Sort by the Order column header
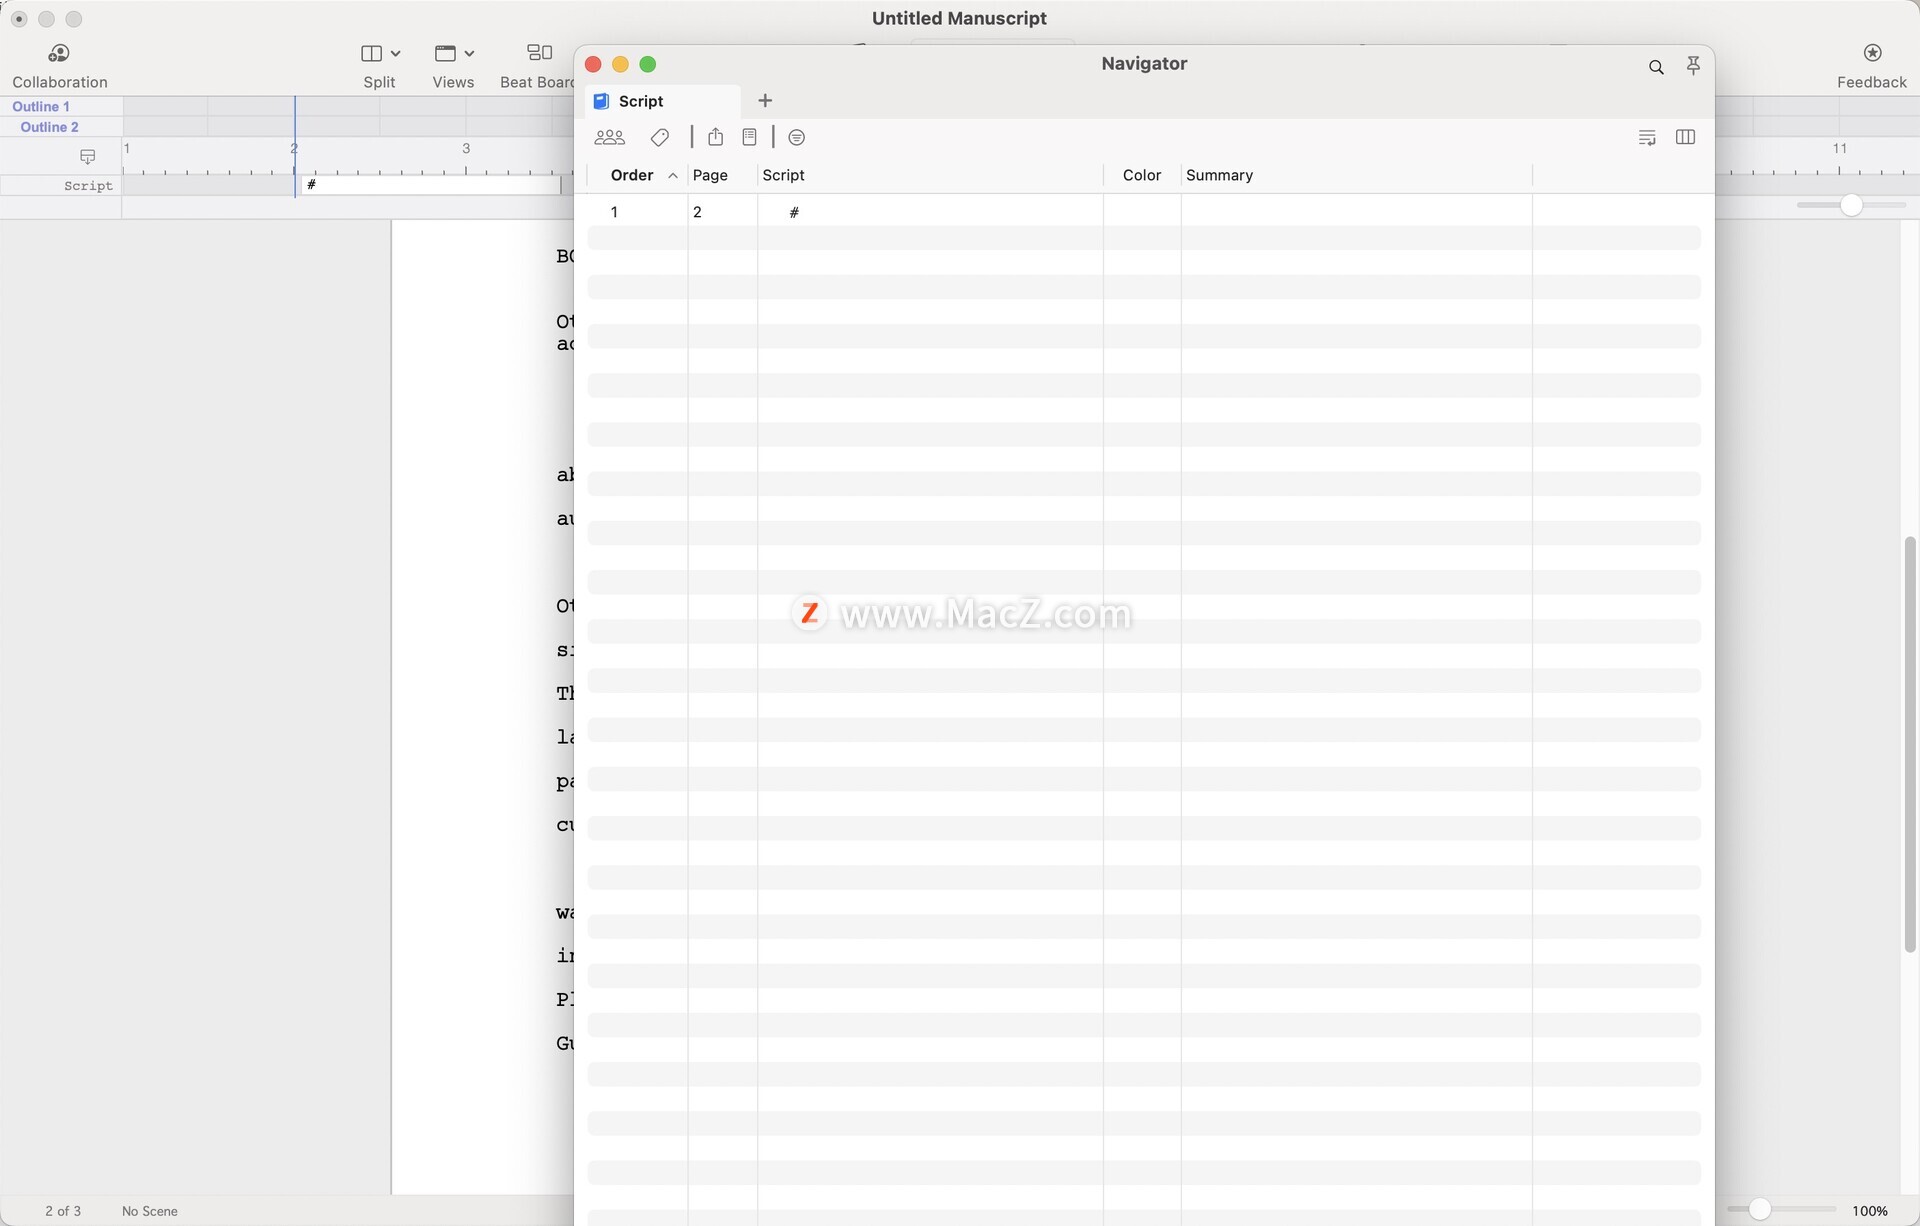 [x=632, y=175]
